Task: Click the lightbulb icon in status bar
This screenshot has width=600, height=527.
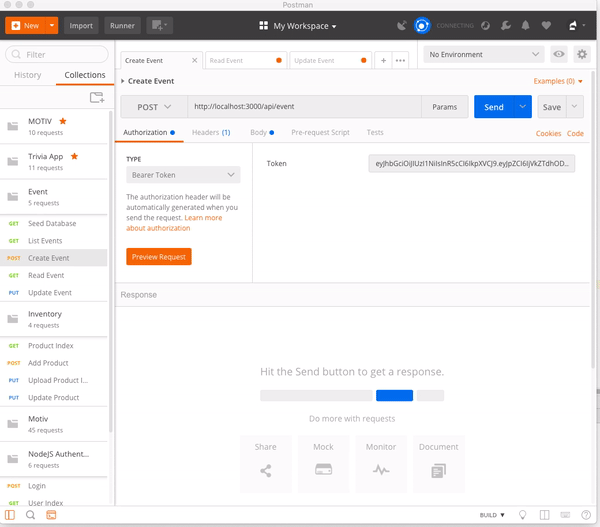Action: [x=522, y=515]
